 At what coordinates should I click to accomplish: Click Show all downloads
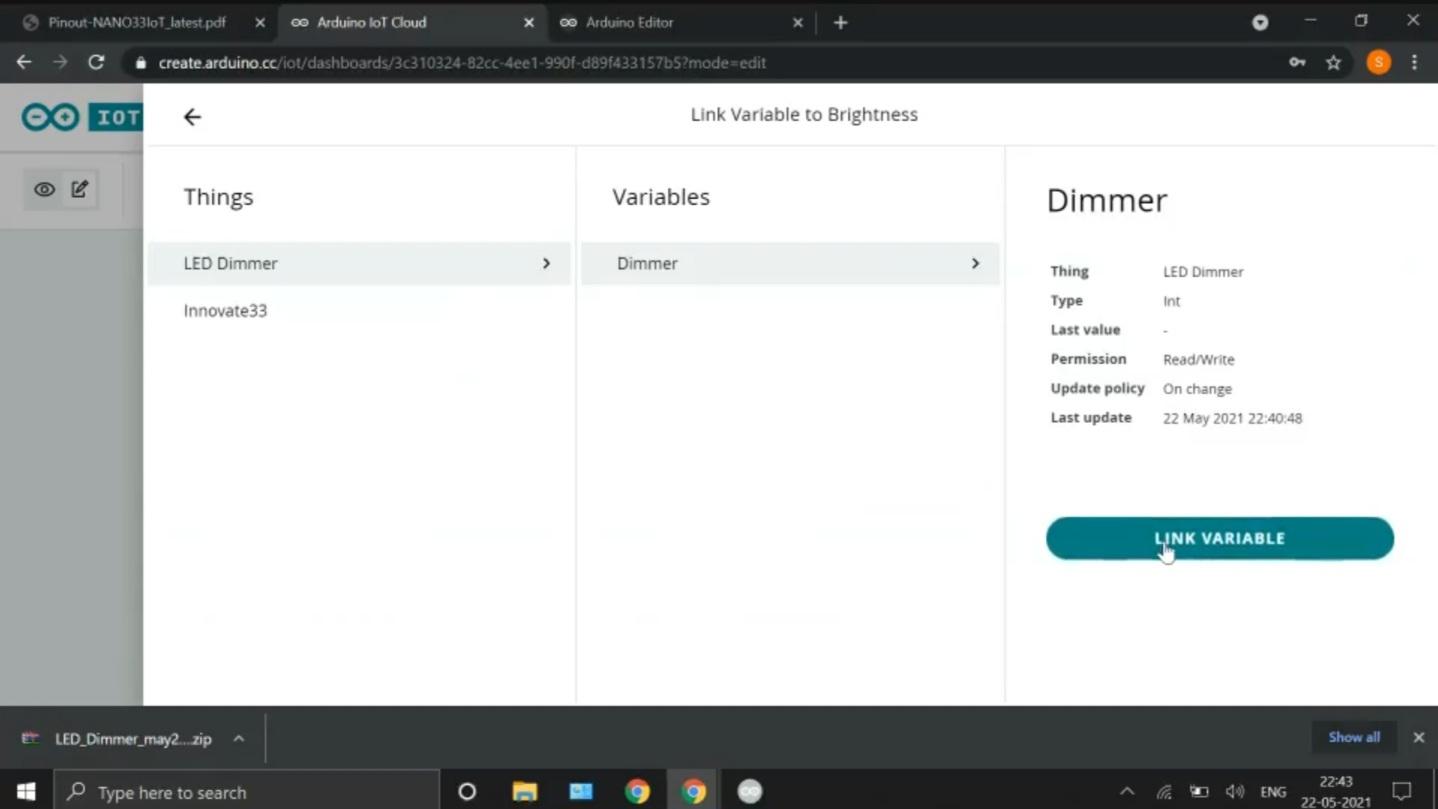[1354, 737]
